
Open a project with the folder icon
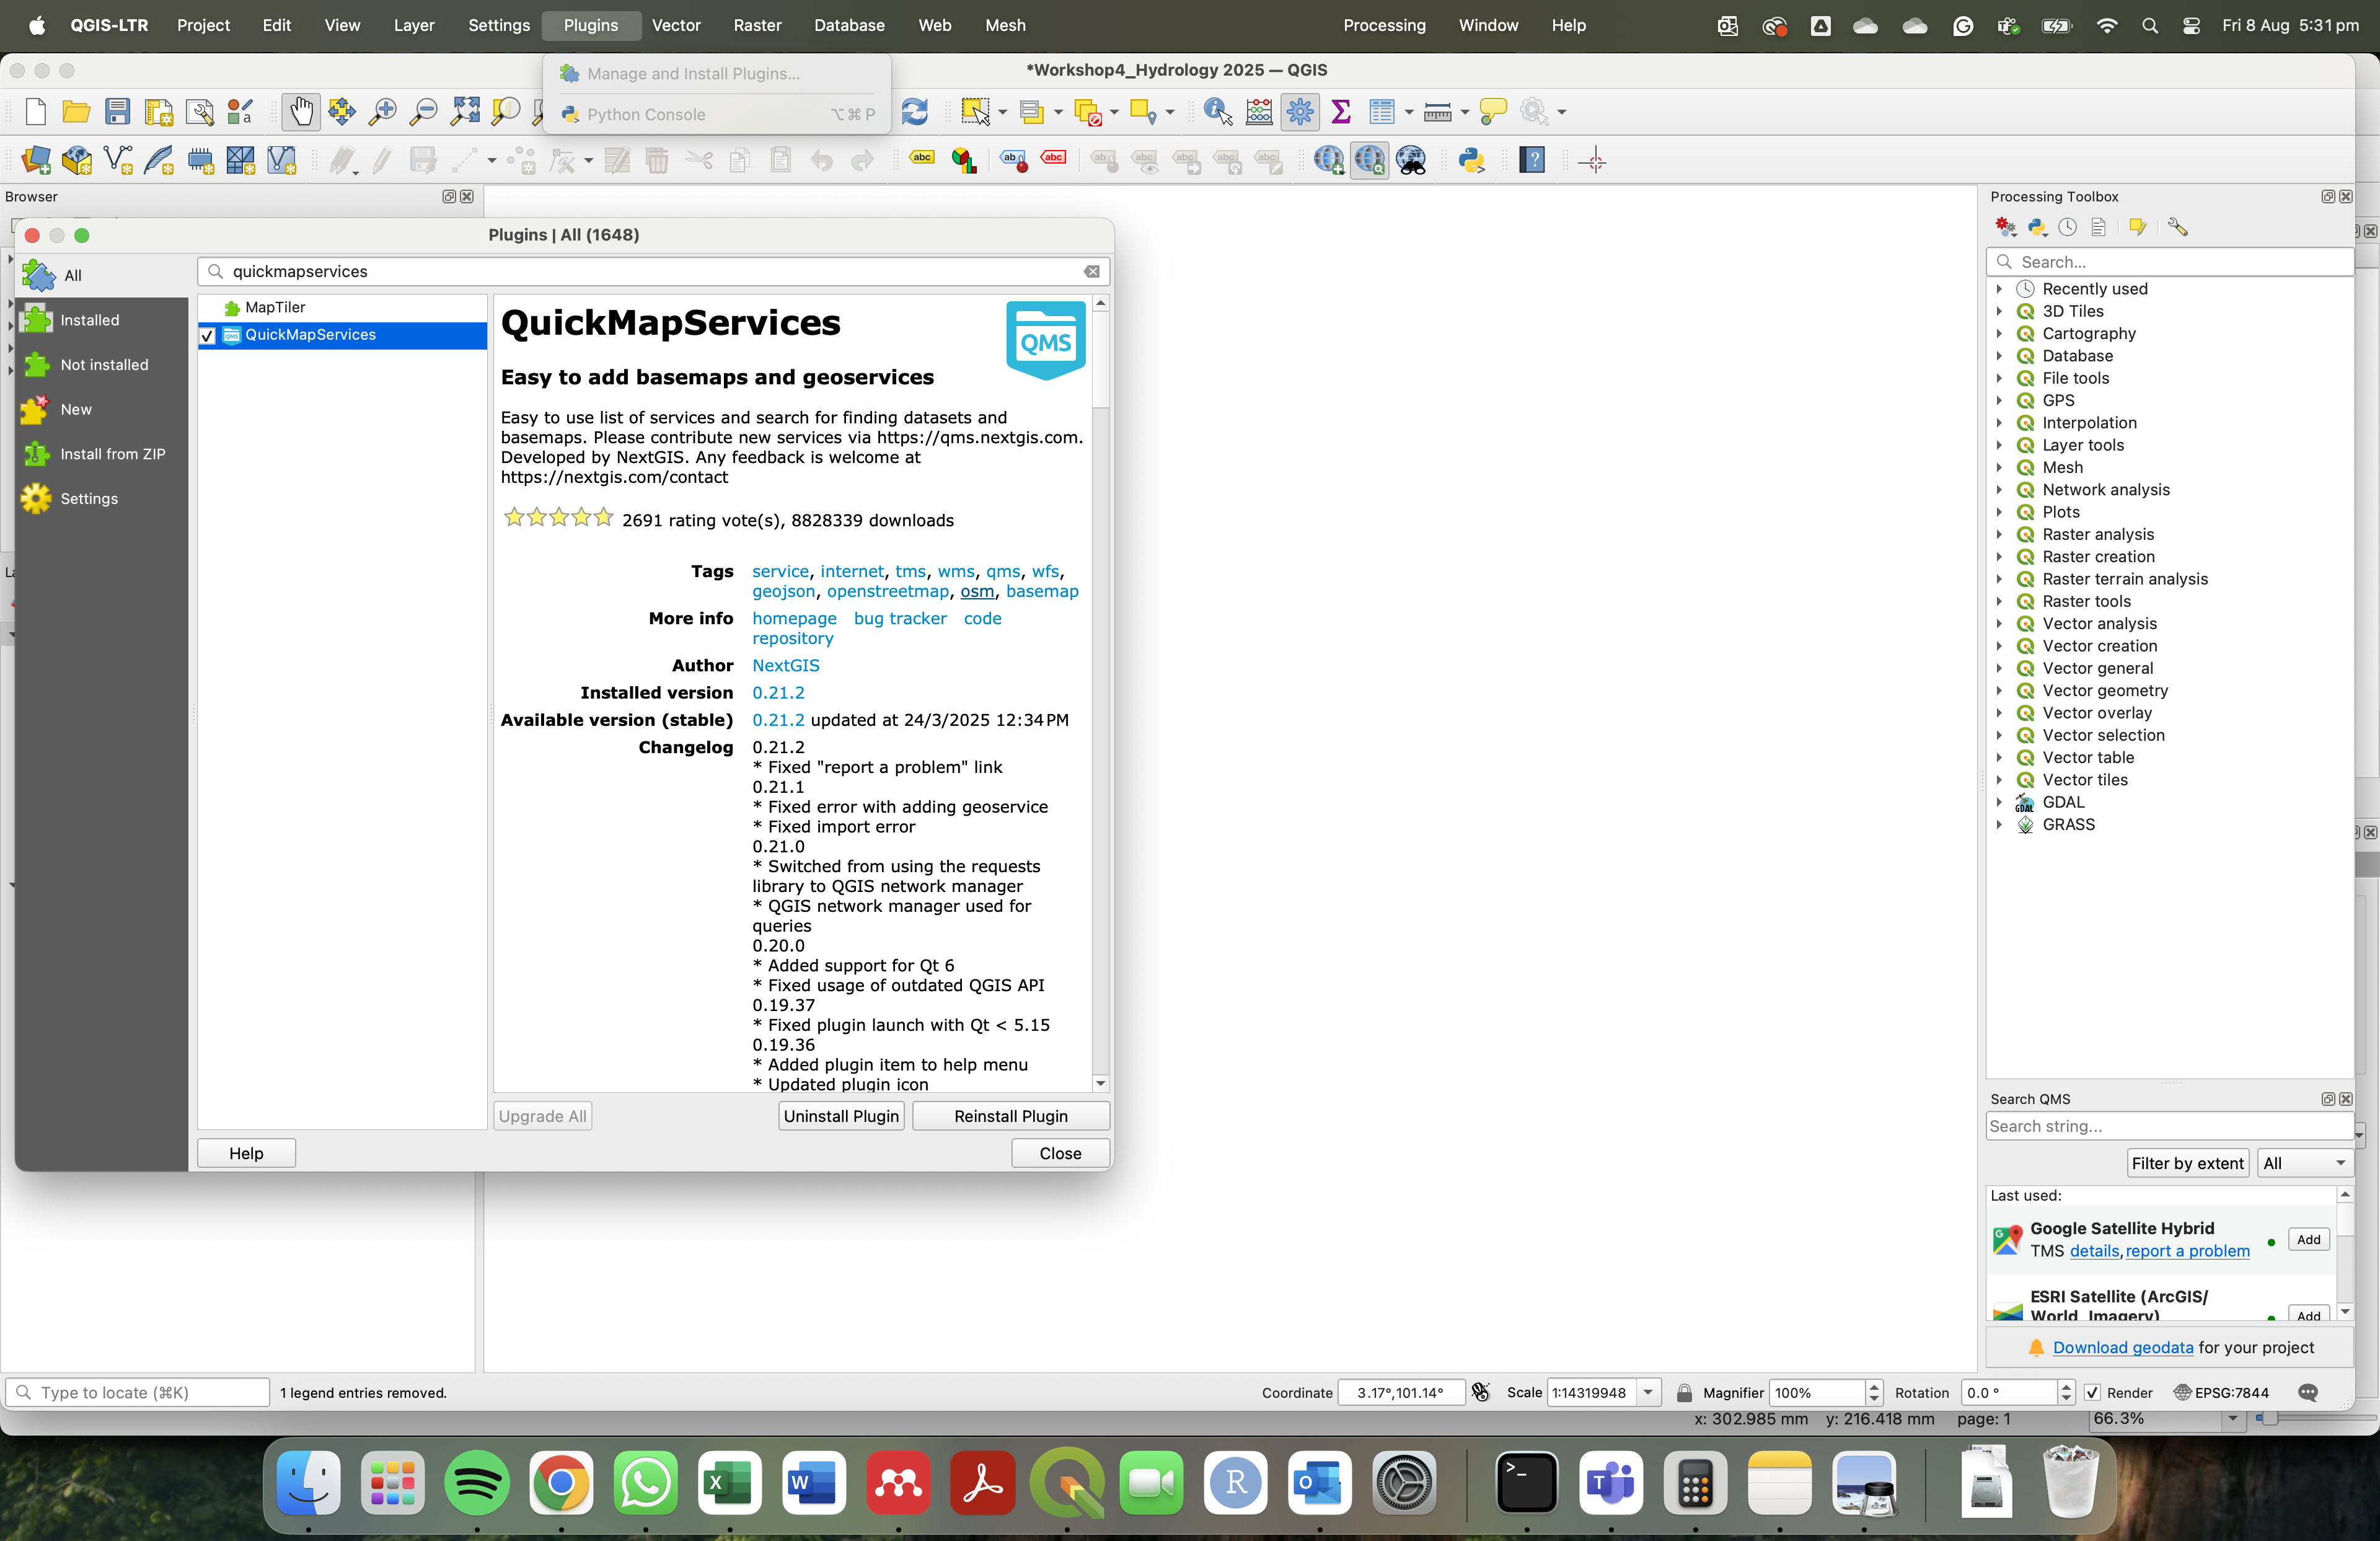(77, 112)
